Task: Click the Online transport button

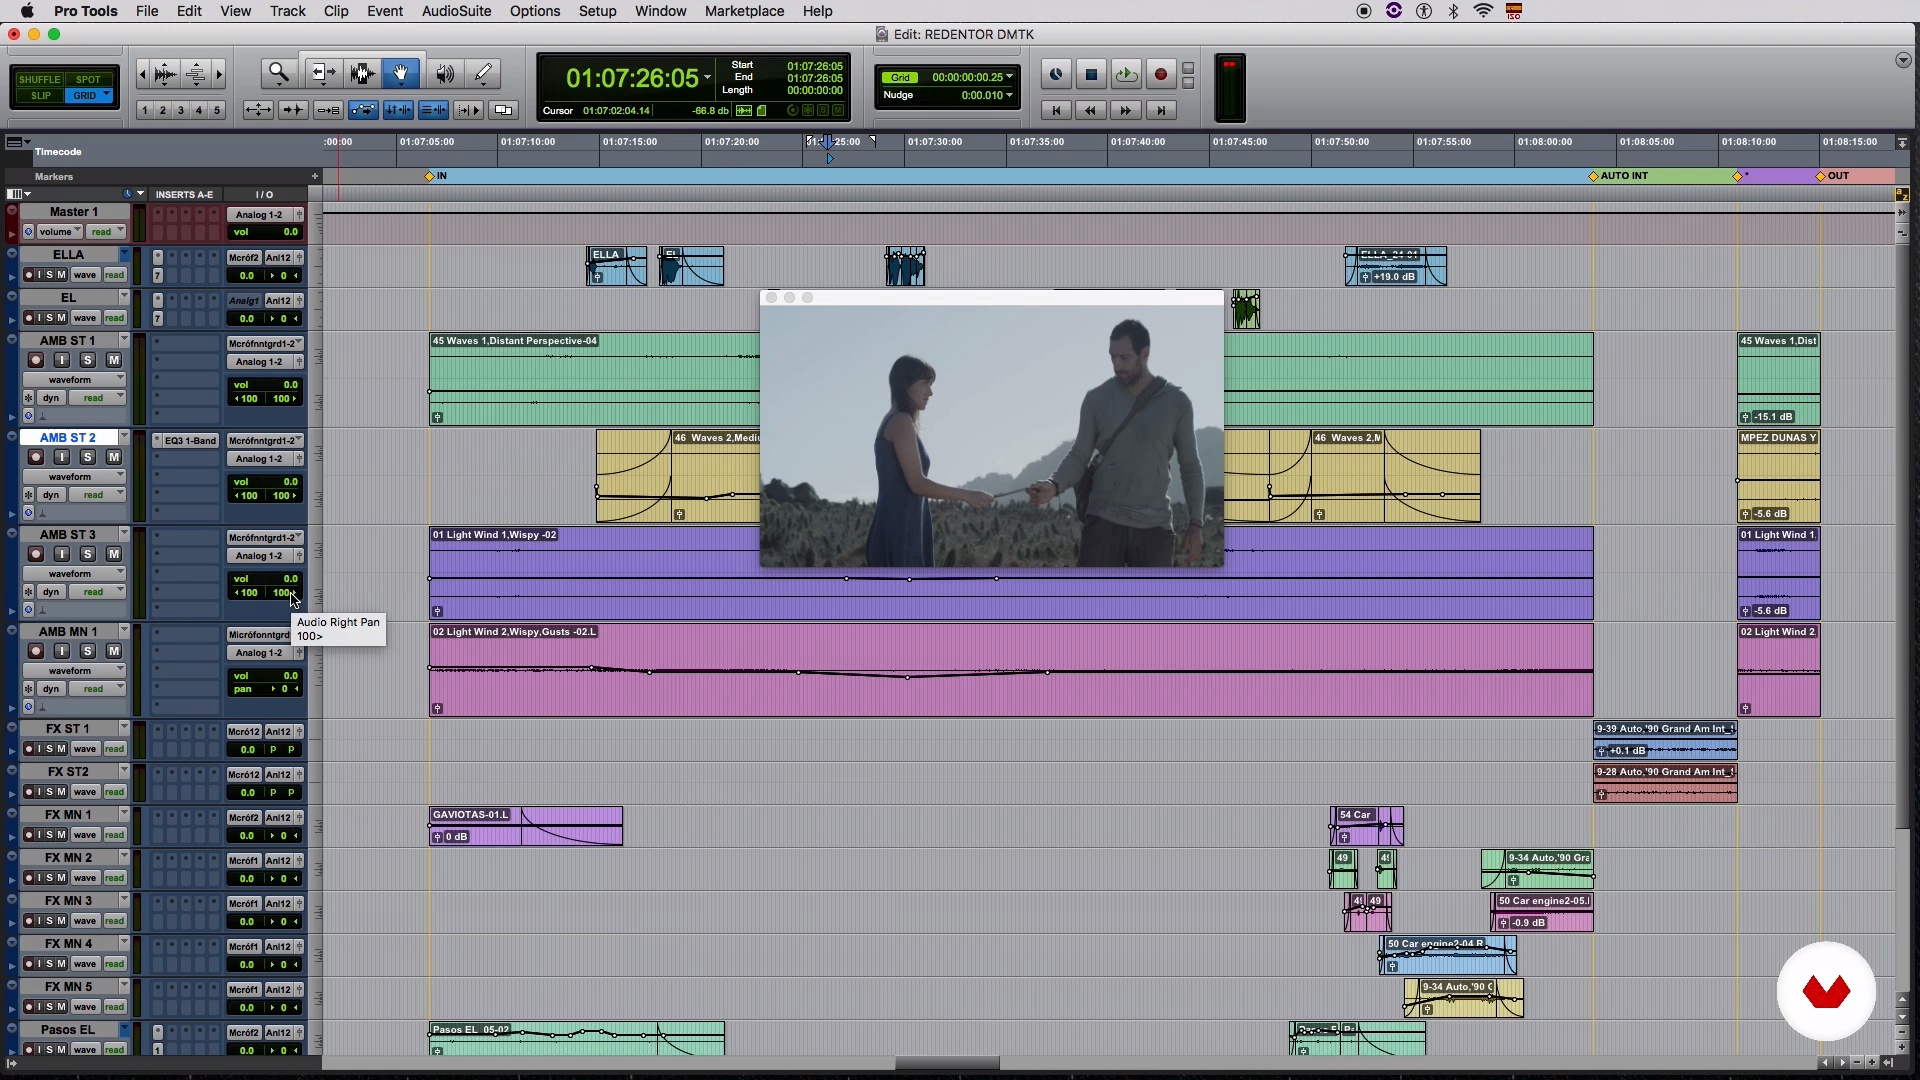Action: pos(1056,74)
